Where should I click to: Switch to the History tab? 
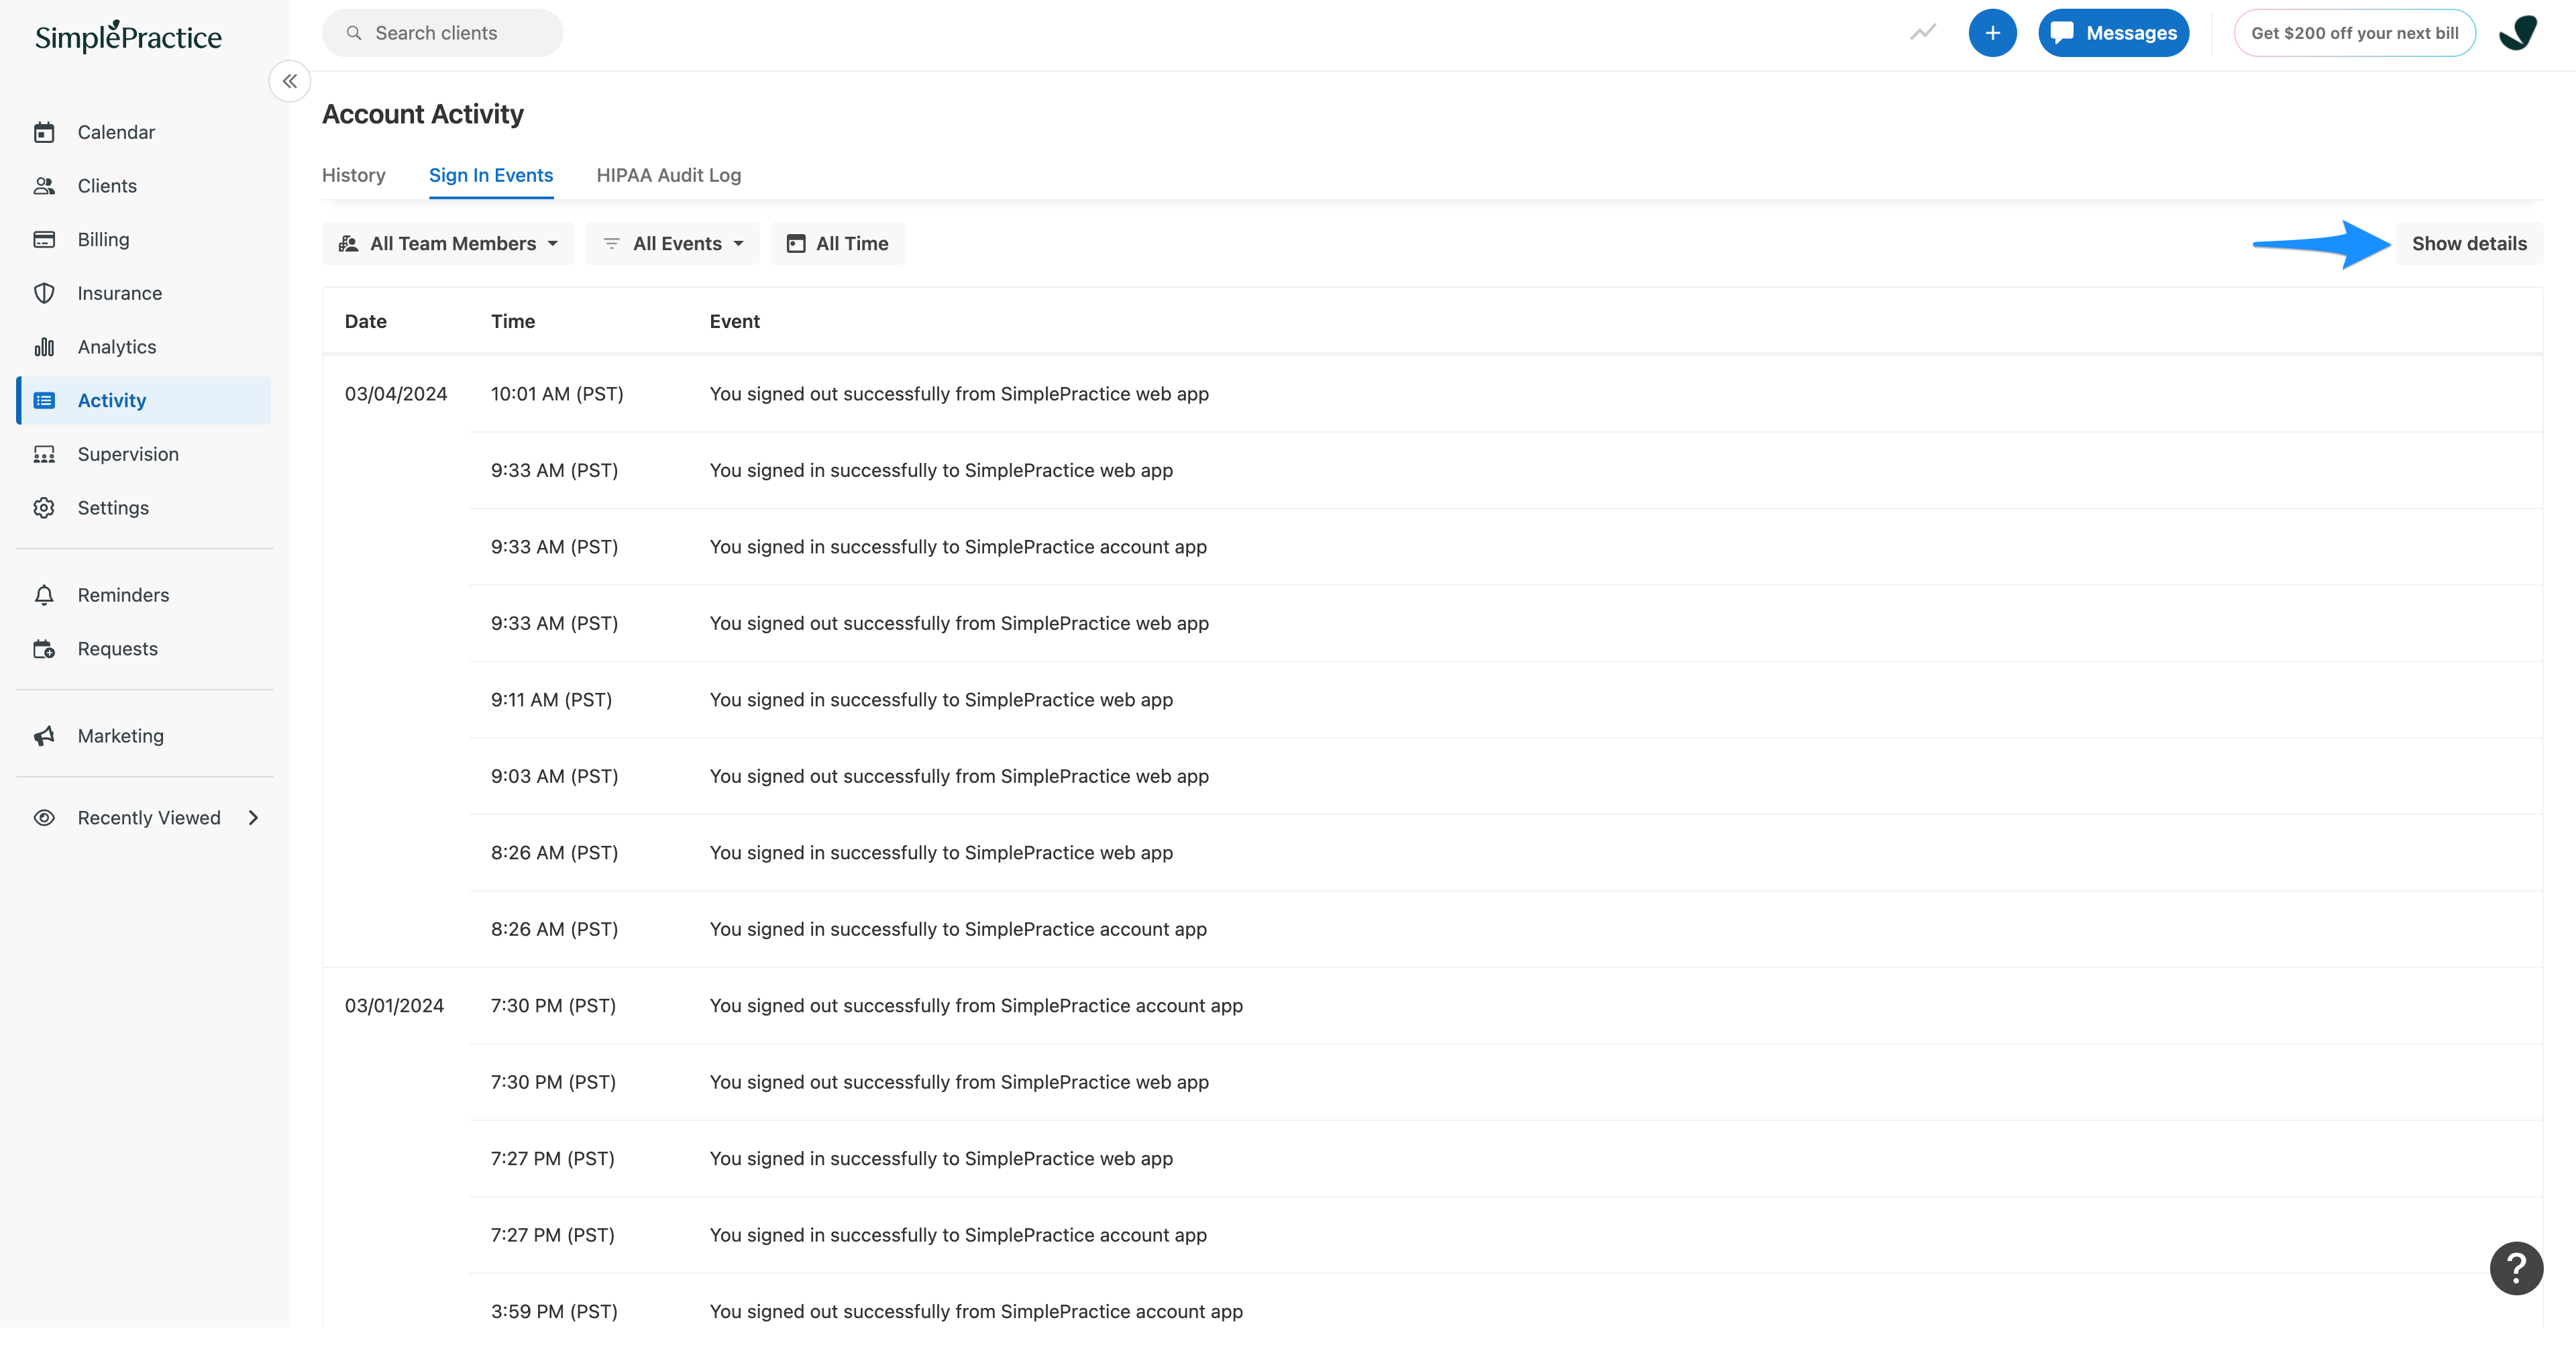[x=354, y=175]
